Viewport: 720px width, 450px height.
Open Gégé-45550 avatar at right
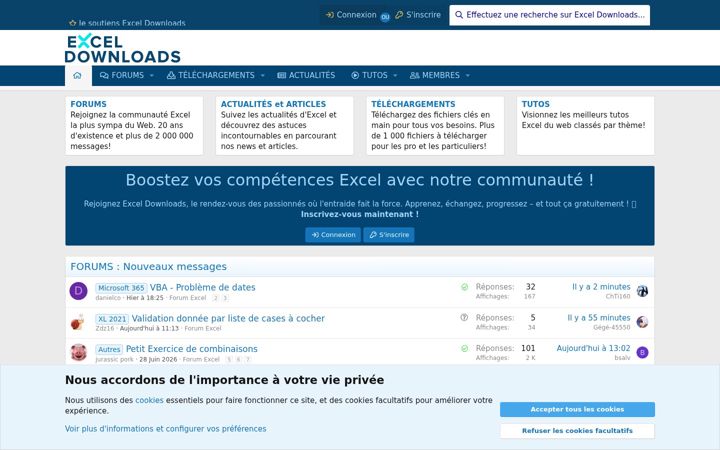pos(642,321)
